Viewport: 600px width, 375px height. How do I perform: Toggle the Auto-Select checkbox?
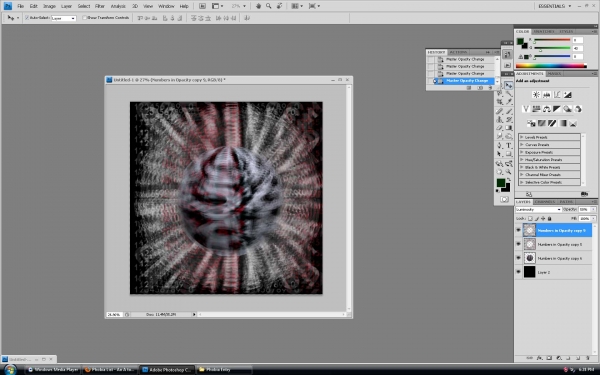[x=27, y=18]
